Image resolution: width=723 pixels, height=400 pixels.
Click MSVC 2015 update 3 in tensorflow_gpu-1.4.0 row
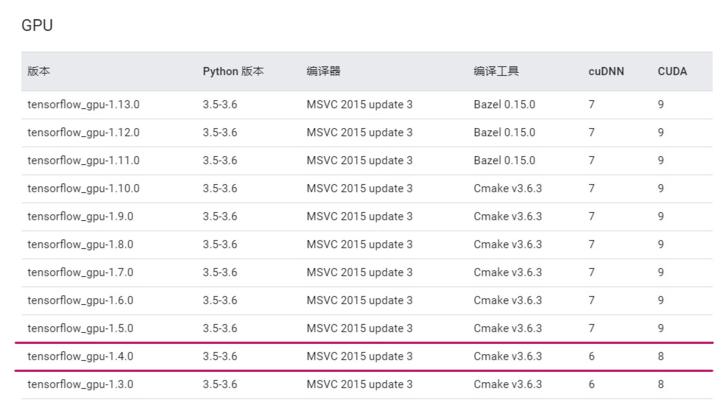click(x=360, y=356)
